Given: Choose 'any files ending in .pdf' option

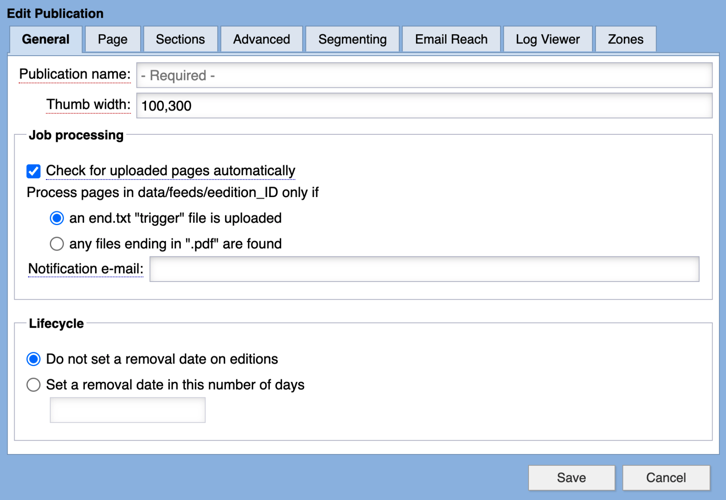Looking at the screenshot, I should tap(57, 244).
